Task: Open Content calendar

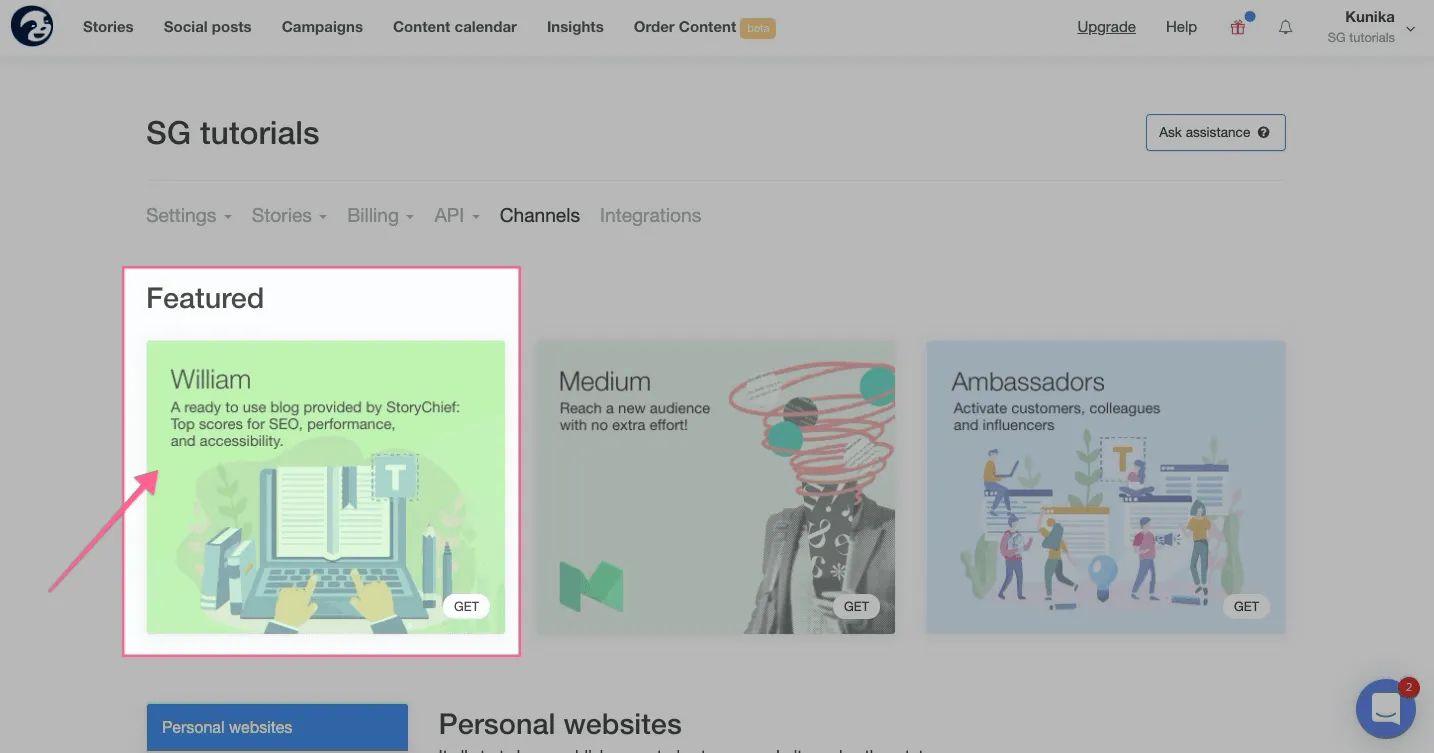Action: click(x=455, y=27)
